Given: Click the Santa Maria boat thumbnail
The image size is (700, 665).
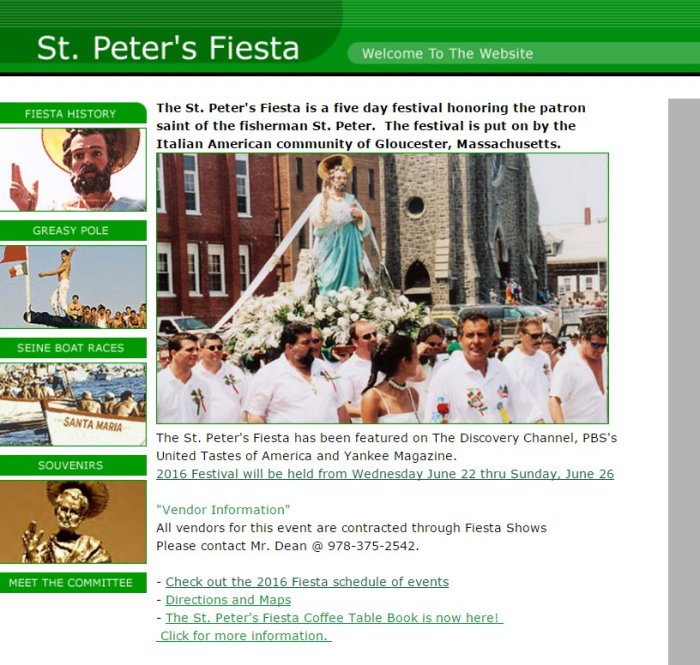Looking at the screenshot, I should pos(73,404).
